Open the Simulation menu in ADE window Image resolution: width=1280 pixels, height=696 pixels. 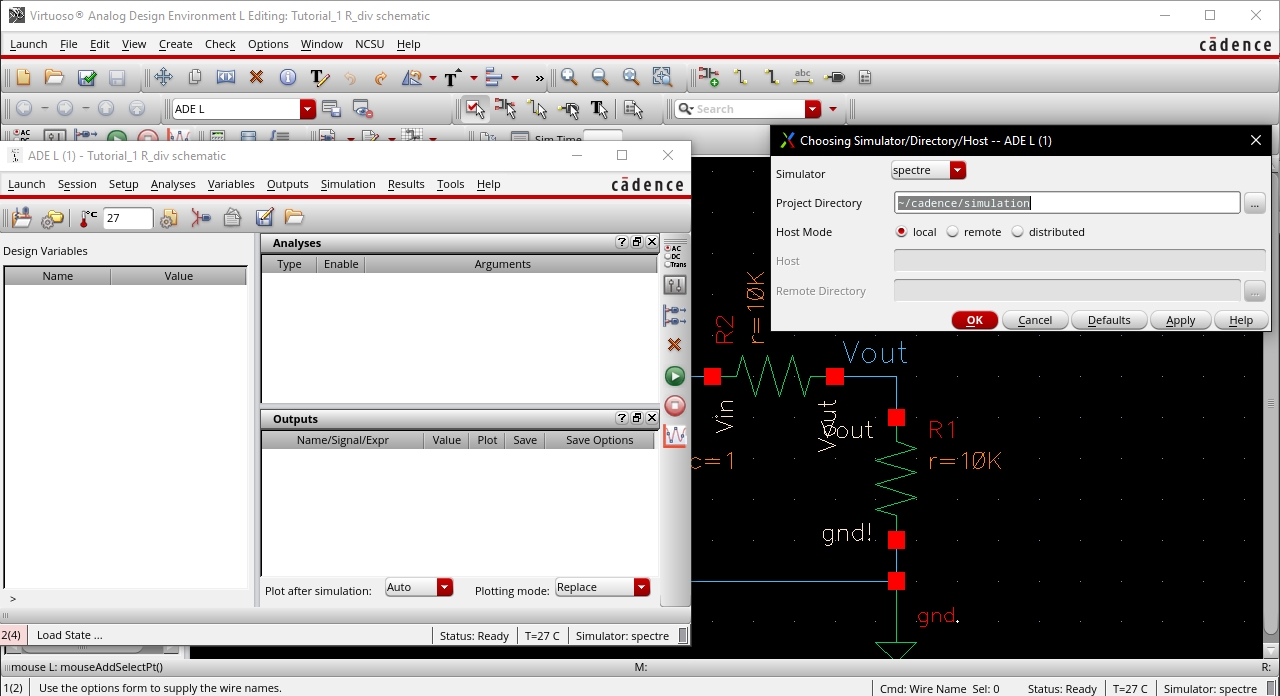[348, 184]
